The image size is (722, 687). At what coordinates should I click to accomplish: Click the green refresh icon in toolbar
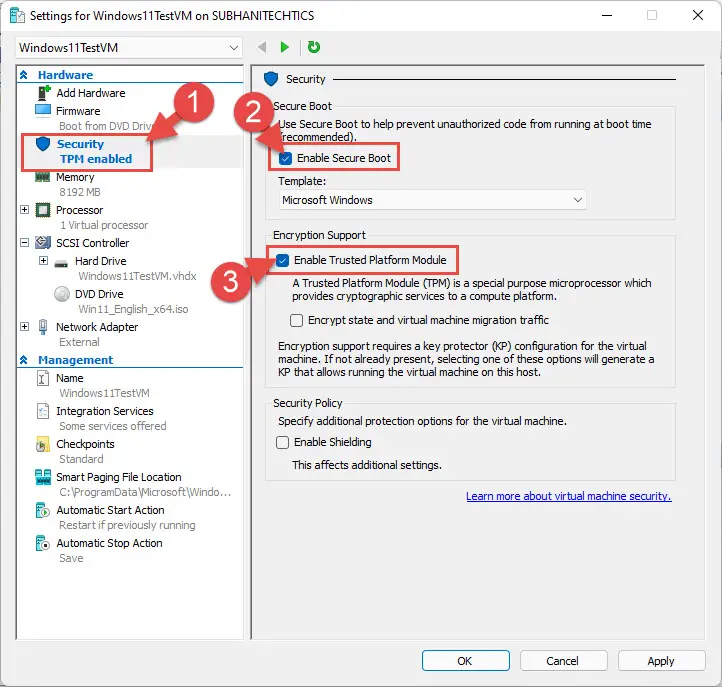(314, 47)
